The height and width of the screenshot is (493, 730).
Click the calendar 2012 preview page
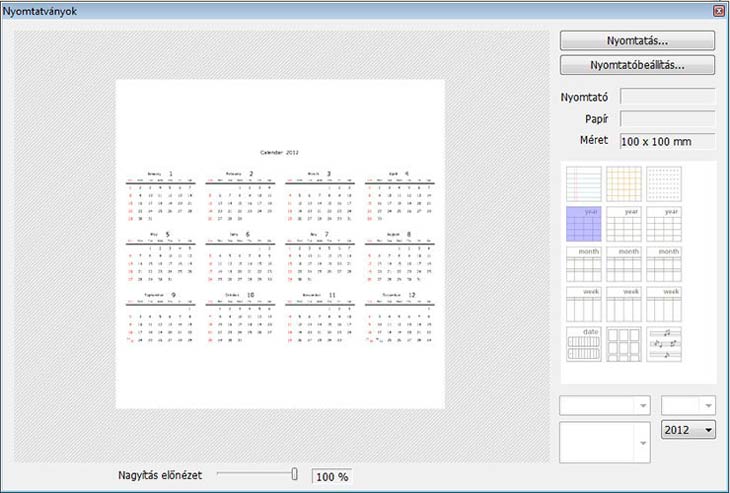[x=280, y=243]
